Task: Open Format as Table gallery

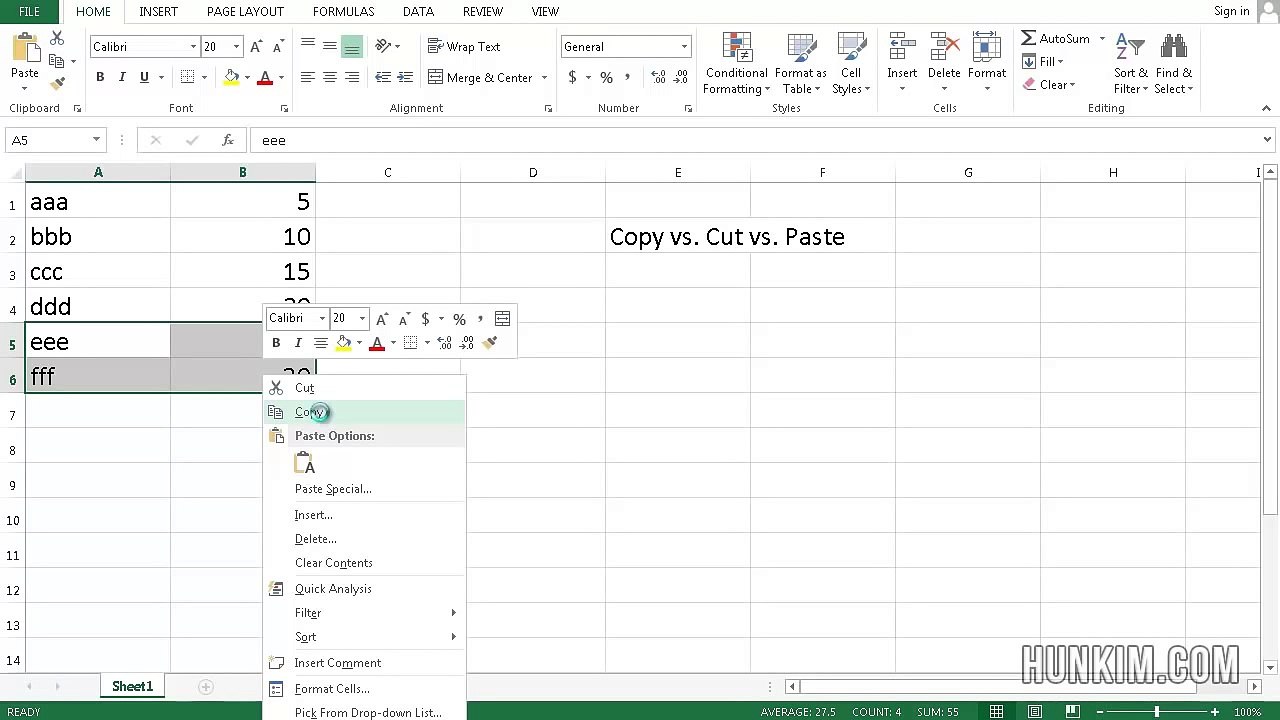Action: pyautogui.click(x=801, y=64)
